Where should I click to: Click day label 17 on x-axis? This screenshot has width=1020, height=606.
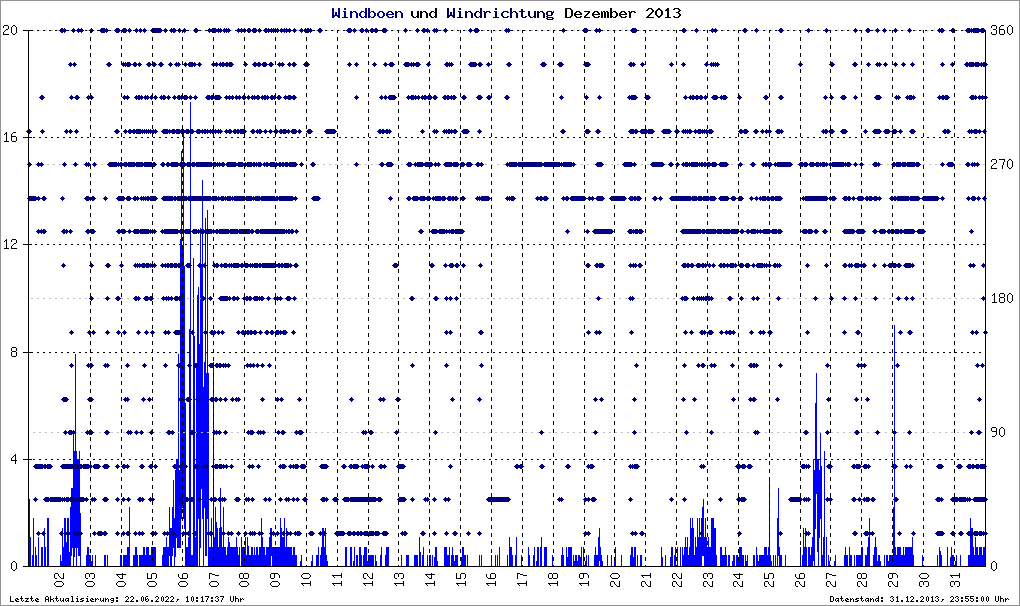tap(522, 579)
